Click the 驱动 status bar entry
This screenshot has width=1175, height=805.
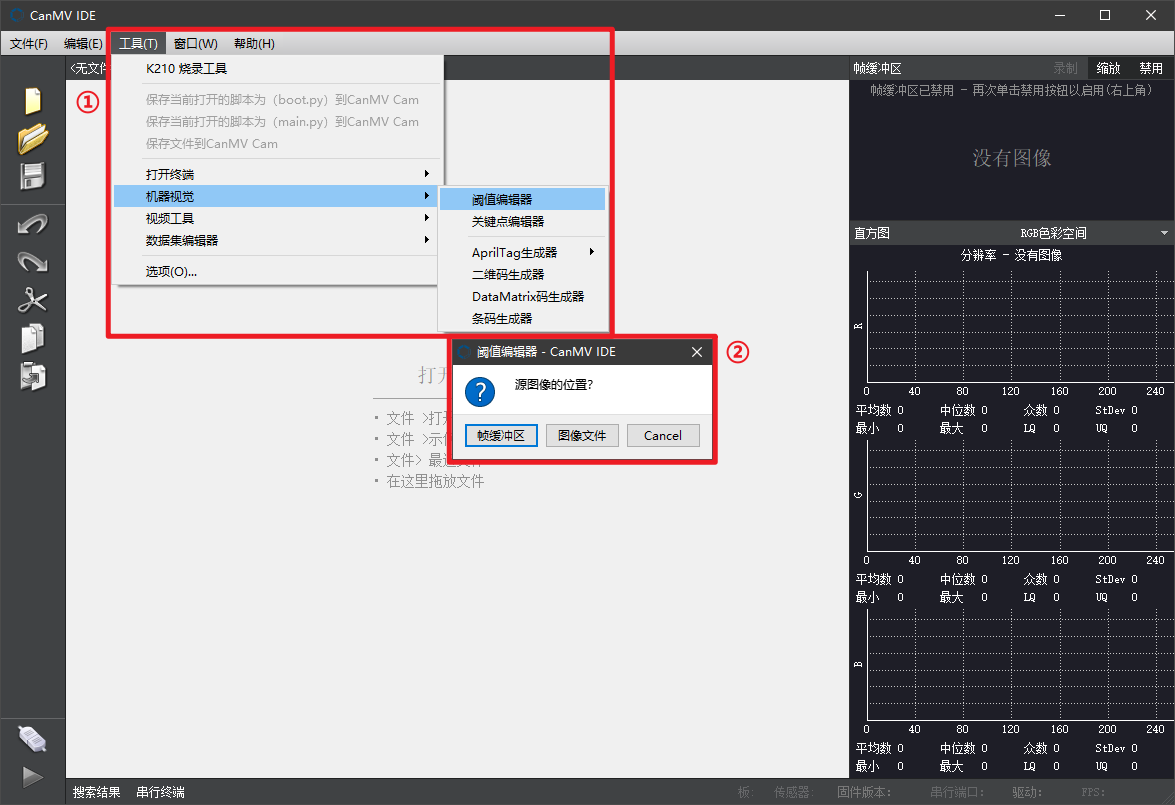coord(1027,792)
